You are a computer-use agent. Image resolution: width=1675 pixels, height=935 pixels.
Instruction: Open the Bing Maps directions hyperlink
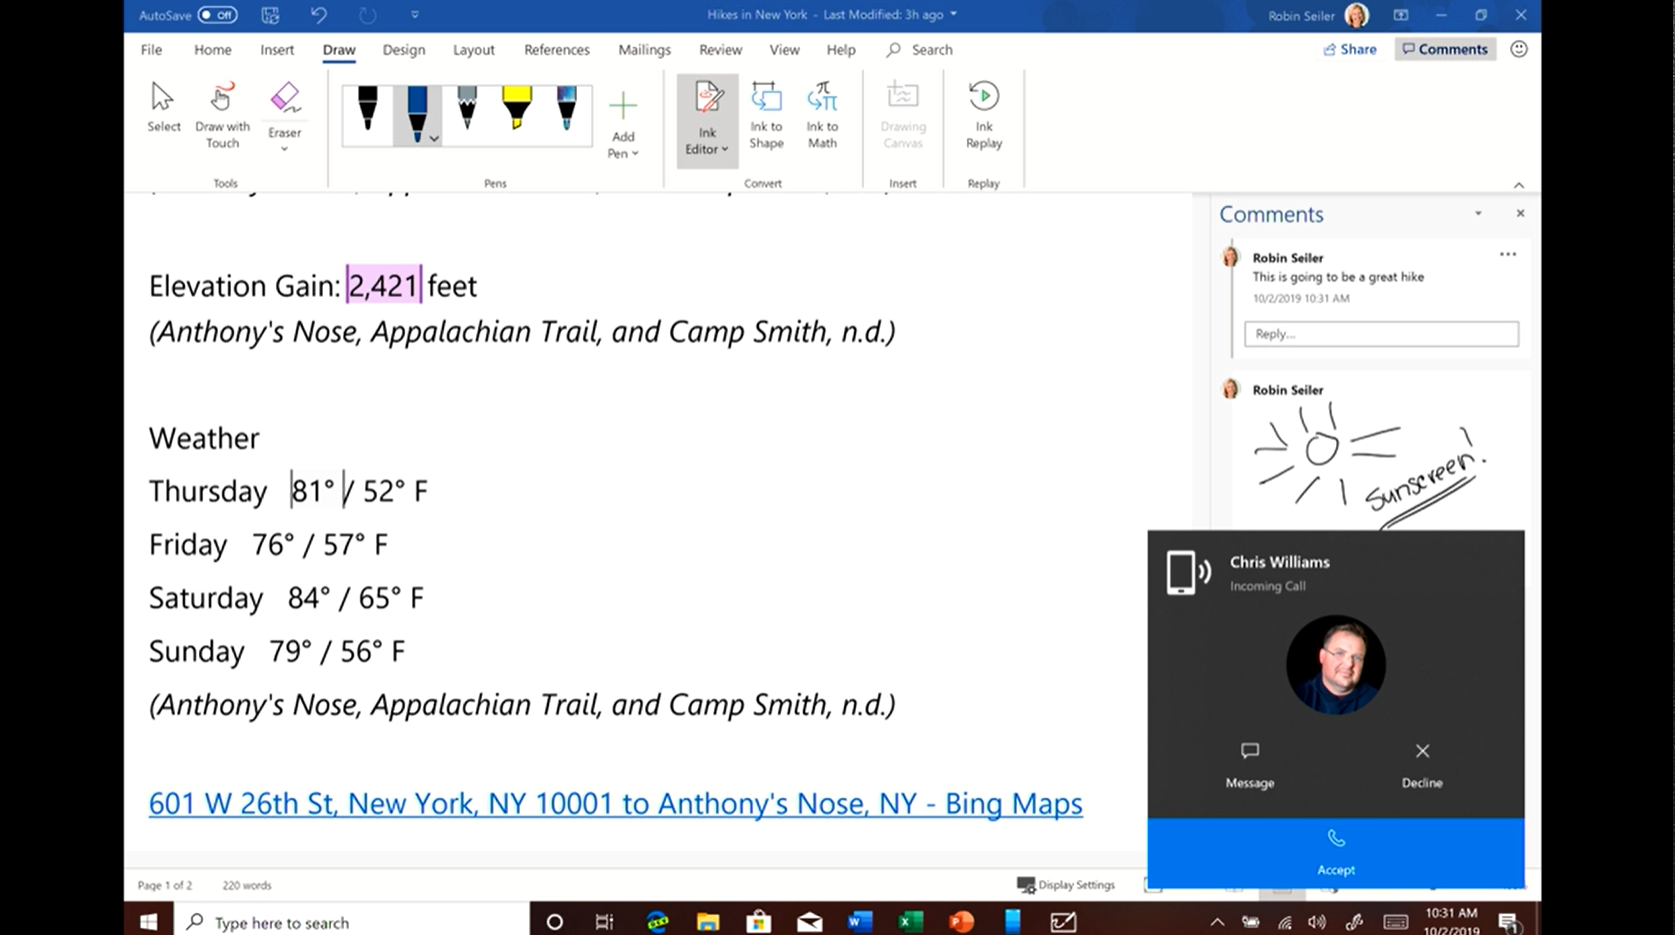[614, 803]
